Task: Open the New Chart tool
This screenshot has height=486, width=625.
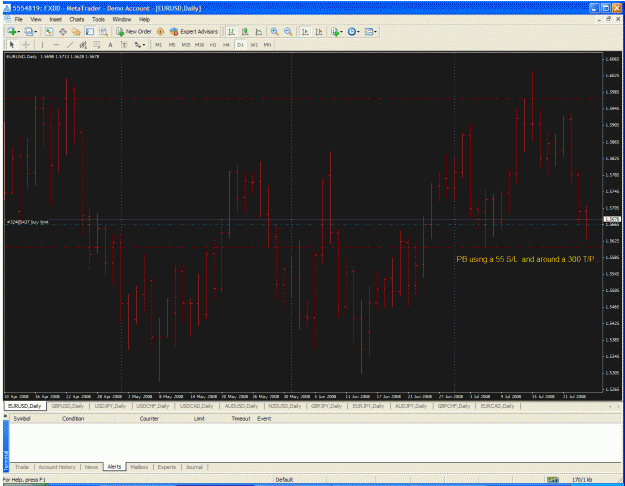Action: click(x=11, y=31)
